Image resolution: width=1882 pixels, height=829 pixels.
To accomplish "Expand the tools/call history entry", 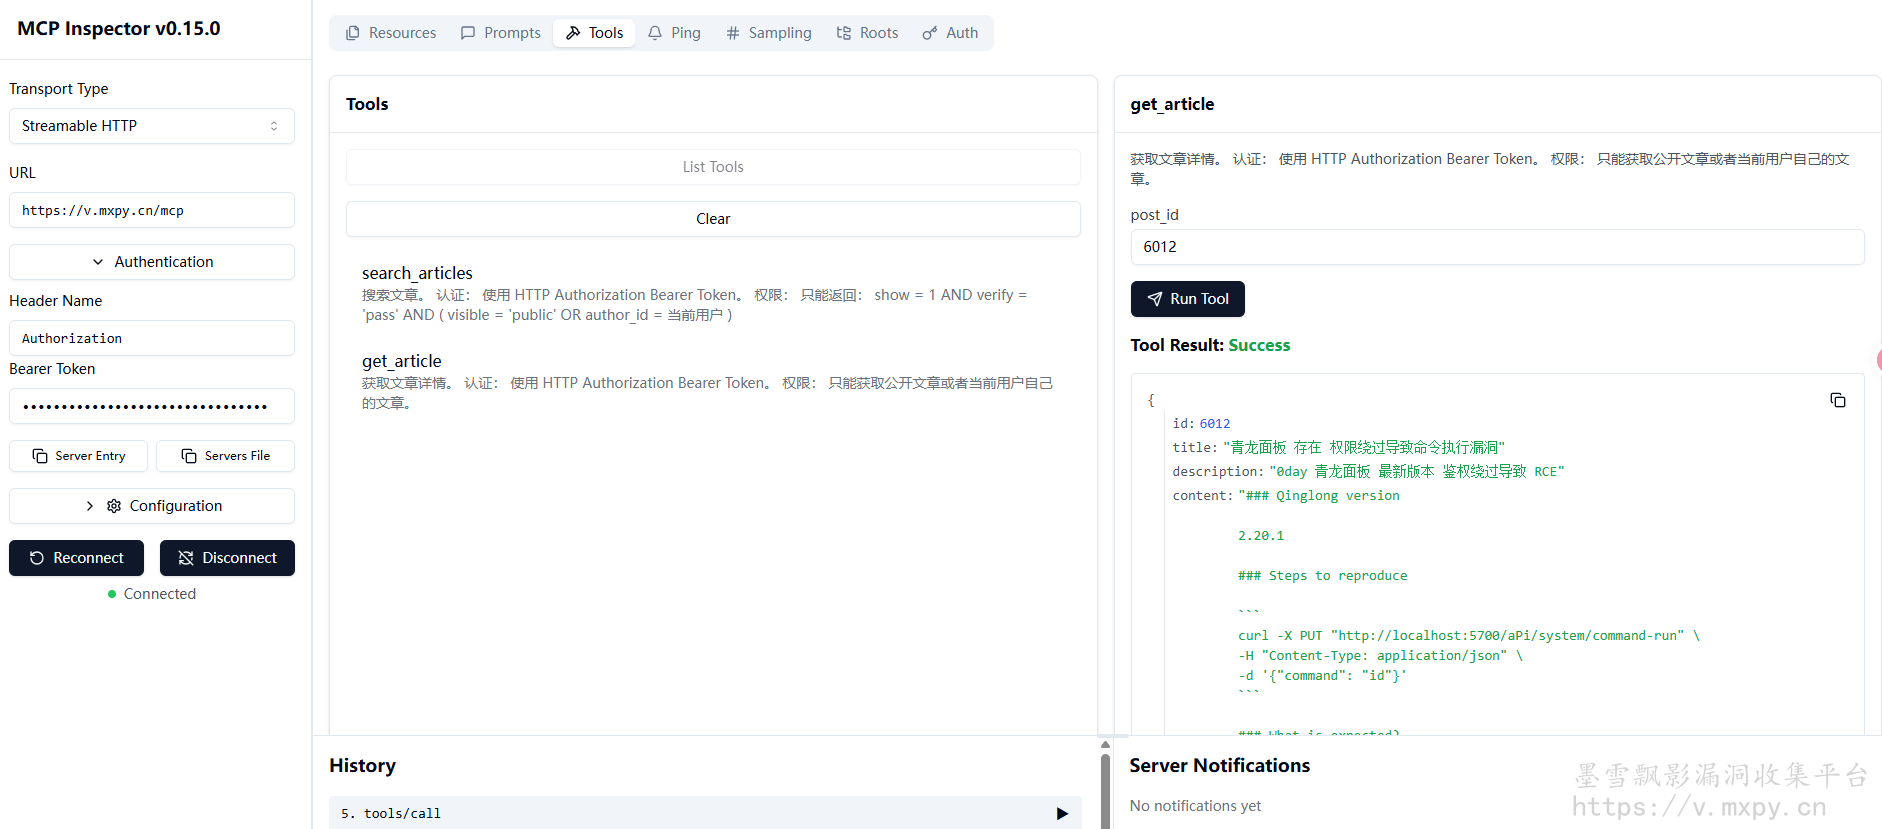I will coord(705,813).
